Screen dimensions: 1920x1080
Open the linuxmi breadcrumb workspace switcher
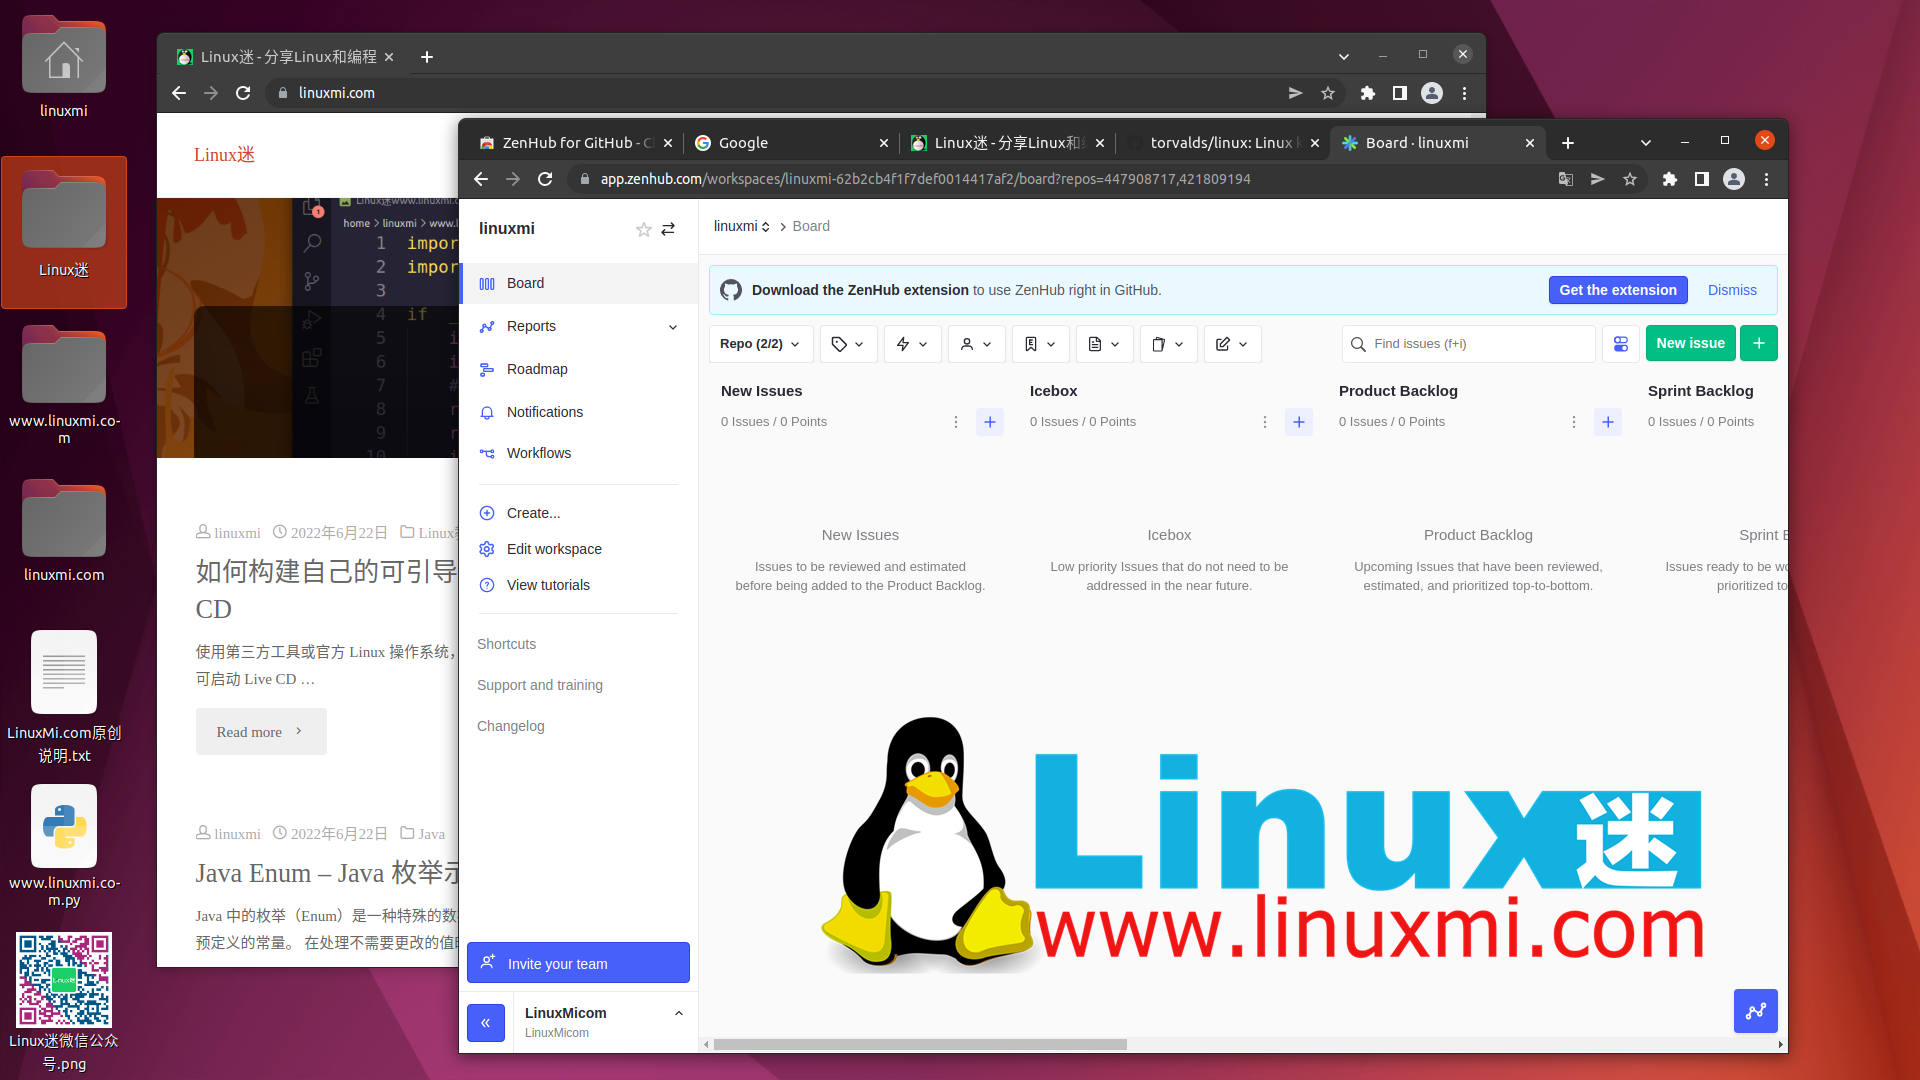[742, 226]
